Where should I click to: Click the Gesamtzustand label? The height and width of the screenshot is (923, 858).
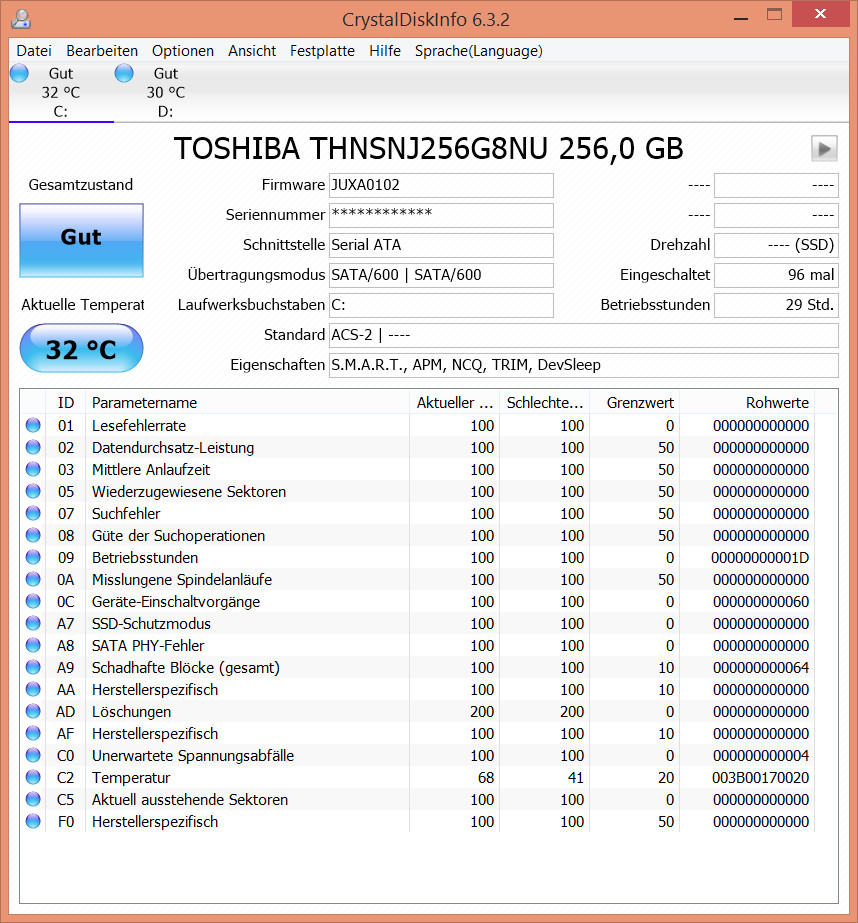pyautogui.click(x=81, y=185)
